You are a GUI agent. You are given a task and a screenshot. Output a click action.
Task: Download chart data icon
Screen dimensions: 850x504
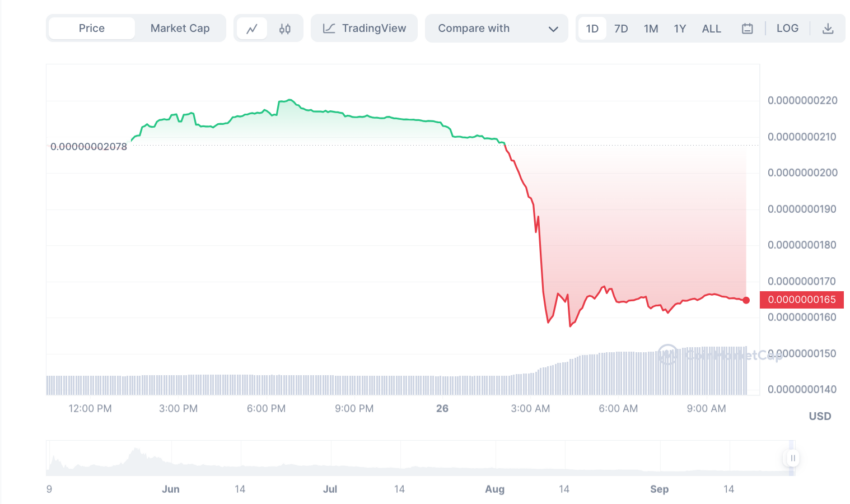coord(828,29)
